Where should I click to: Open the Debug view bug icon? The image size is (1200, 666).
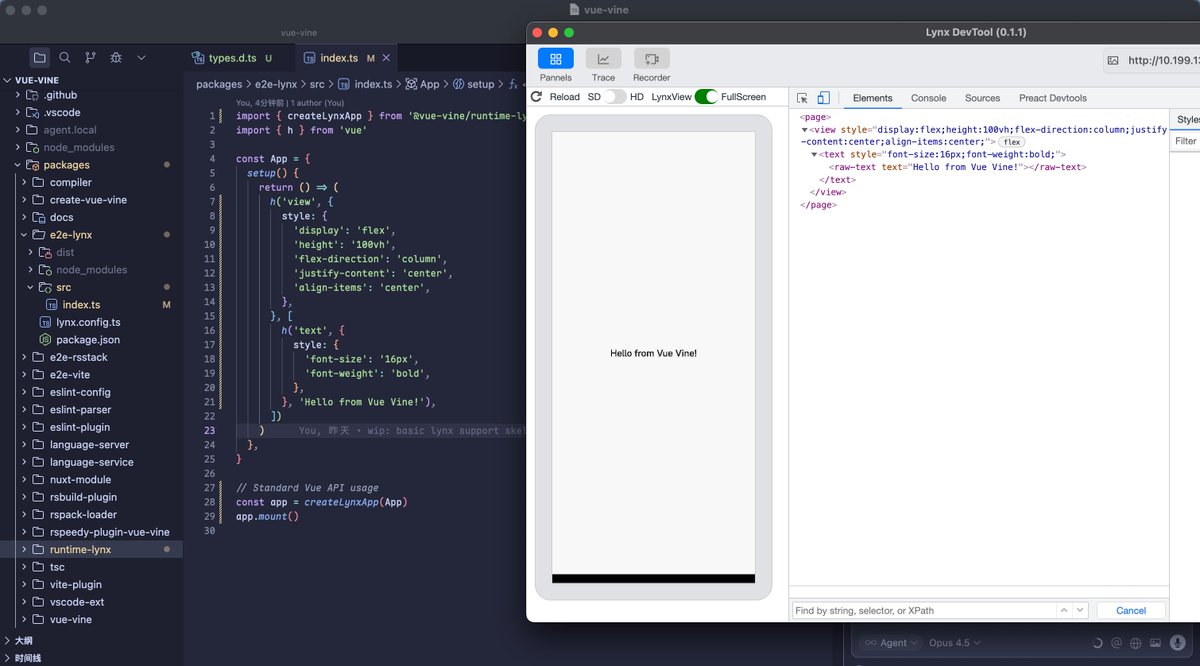[116, 58]
